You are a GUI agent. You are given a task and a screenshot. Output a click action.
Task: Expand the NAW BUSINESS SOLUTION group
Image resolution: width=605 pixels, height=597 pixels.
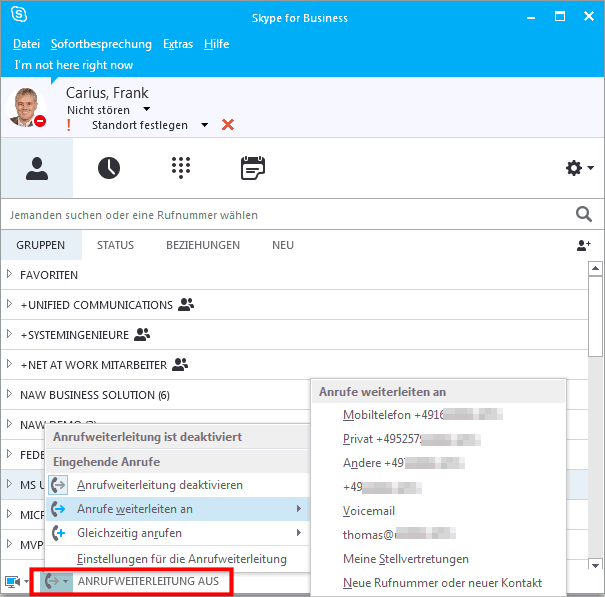click(9, 394)
